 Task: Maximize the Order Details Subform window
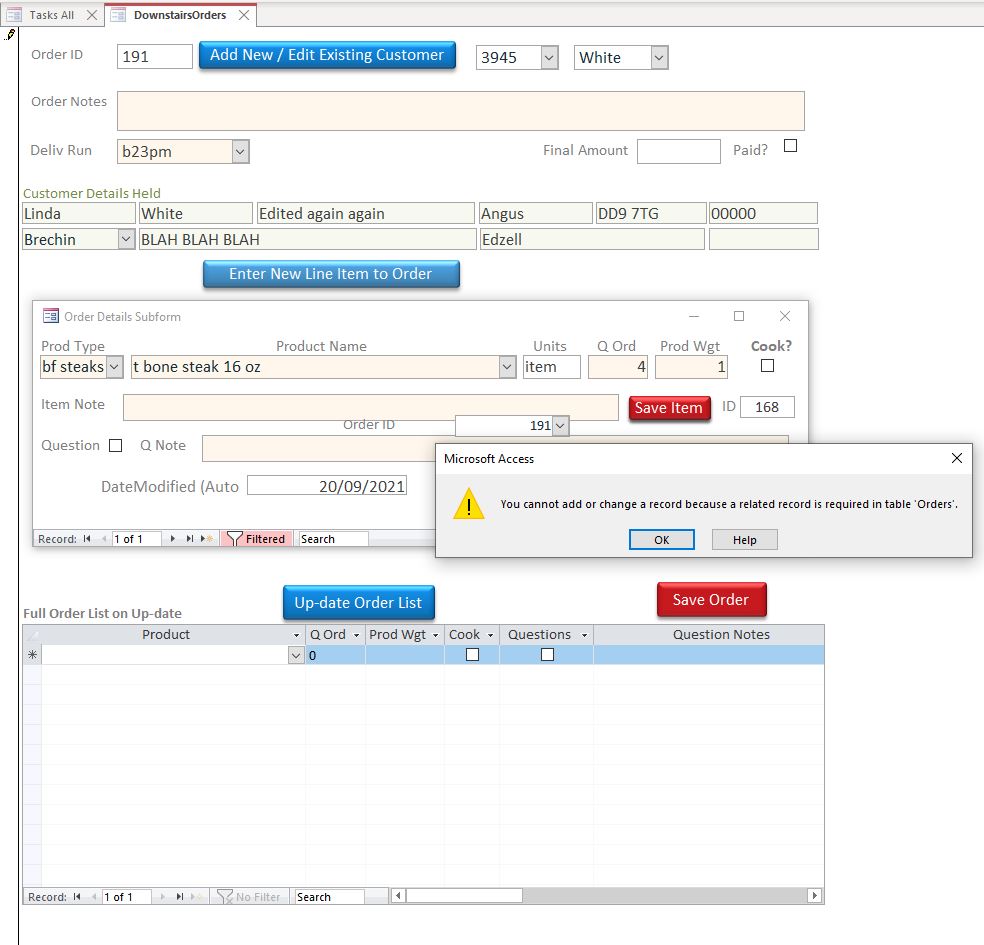pos(739,316)
